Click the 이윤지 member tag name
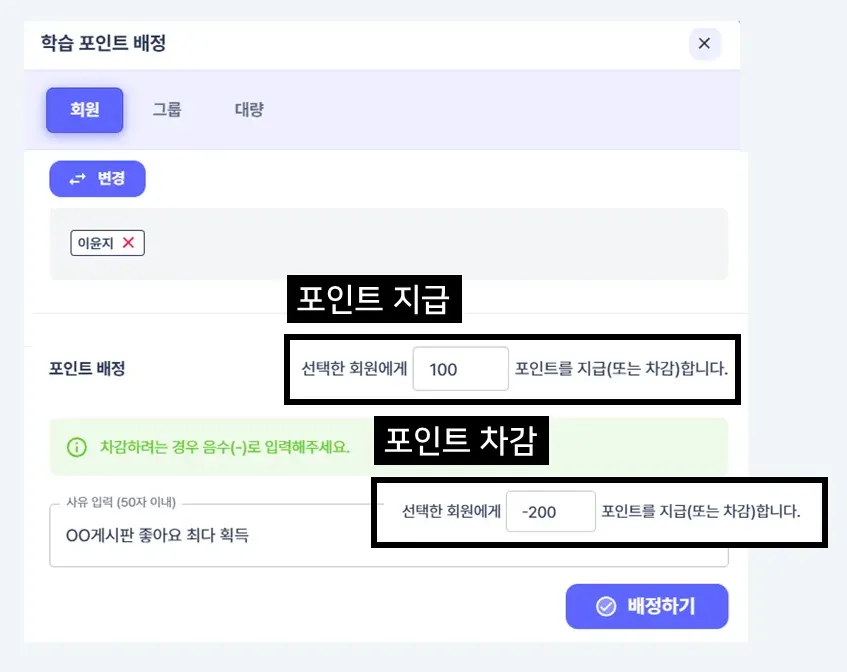The image size is (847, 672). click(97, 242)
